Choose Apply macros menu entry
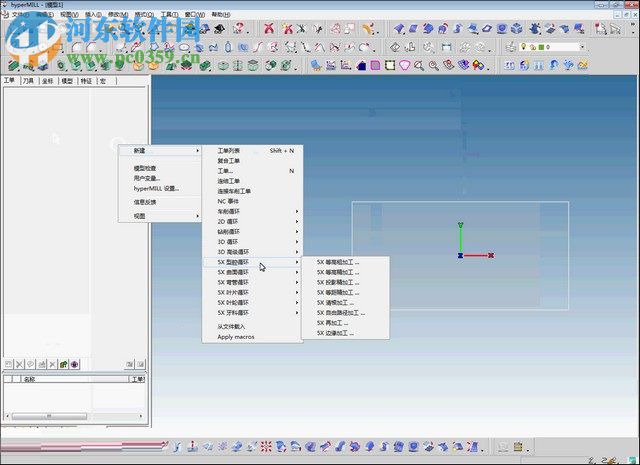 (236, 337)
